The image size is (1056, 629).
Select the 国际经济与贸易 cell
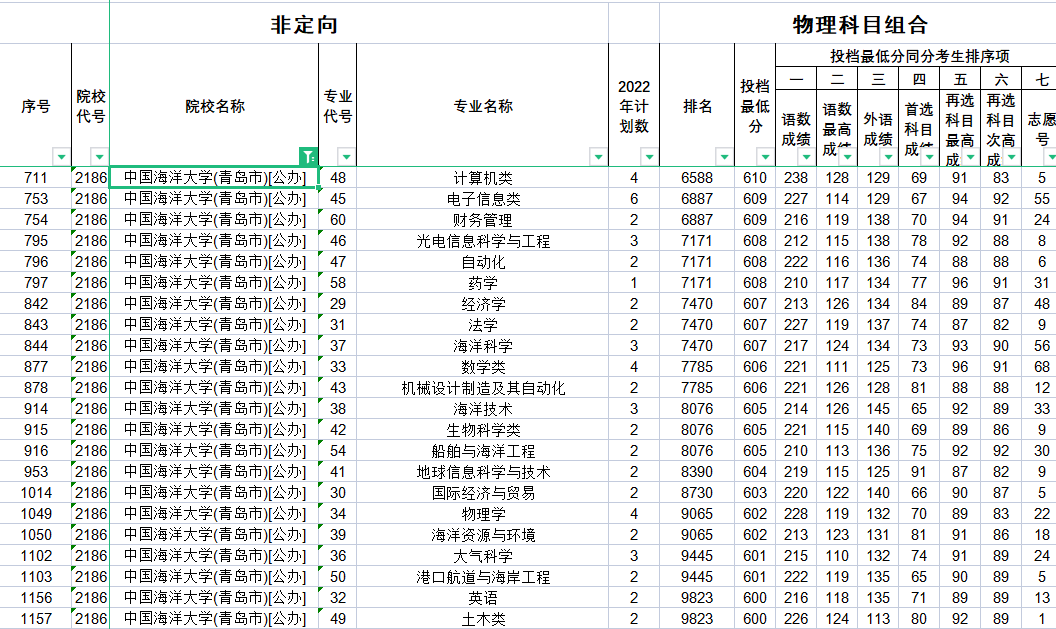click(x=482, y=492)
